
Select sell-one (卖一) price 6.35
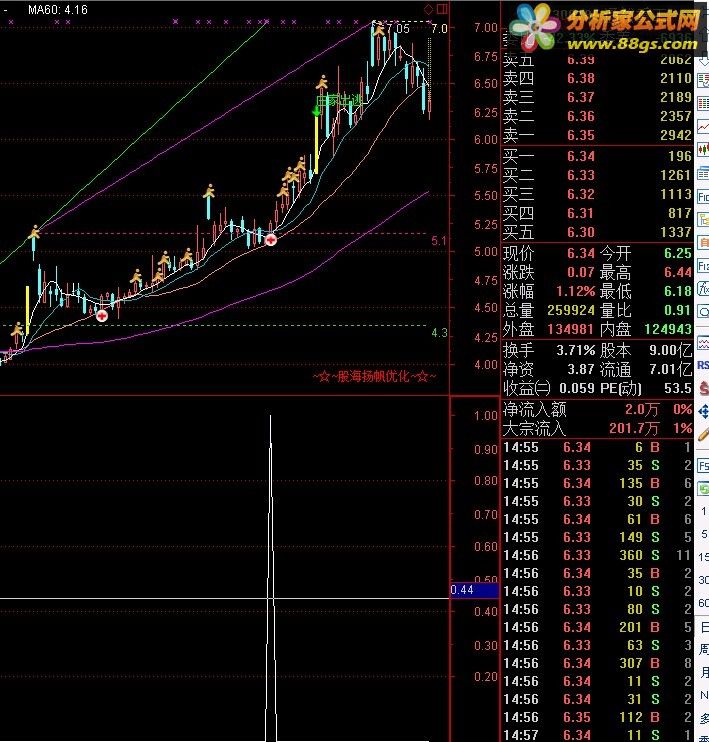coord(580,135)
